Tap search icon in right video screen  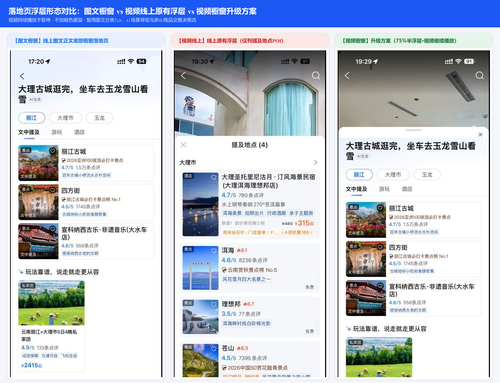[x=480, y=76]
